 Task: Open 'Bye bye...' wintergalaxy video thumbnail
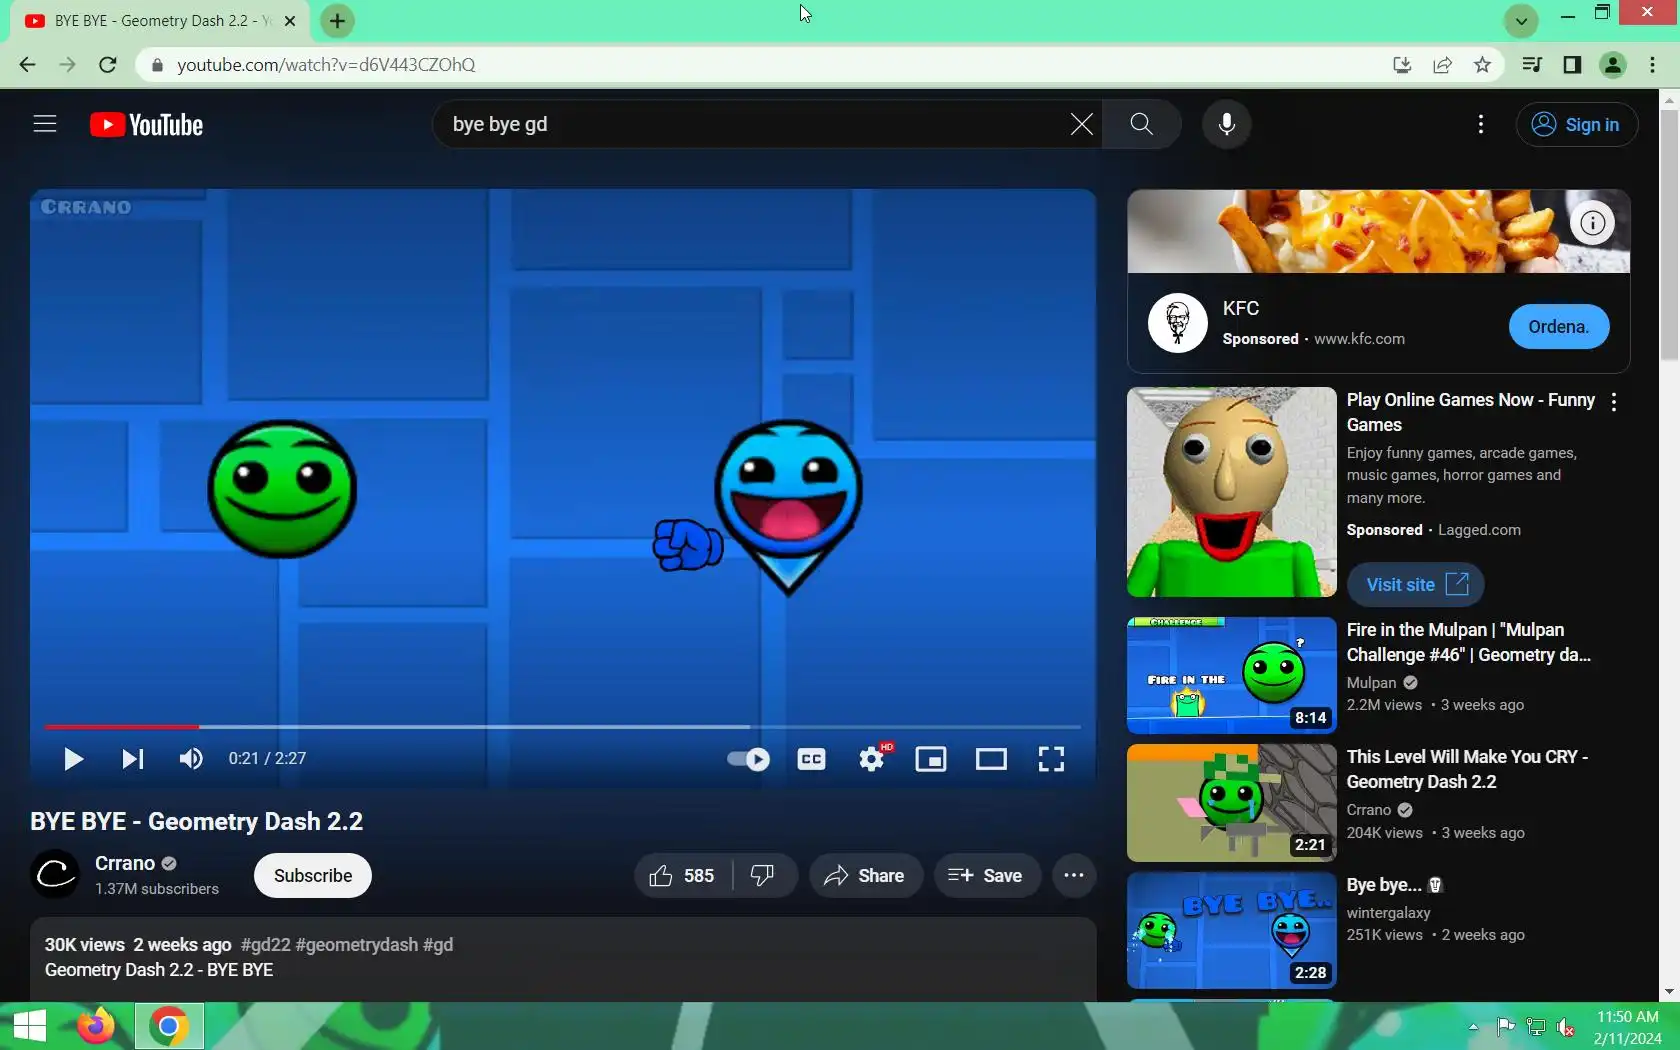(1231, 931)
